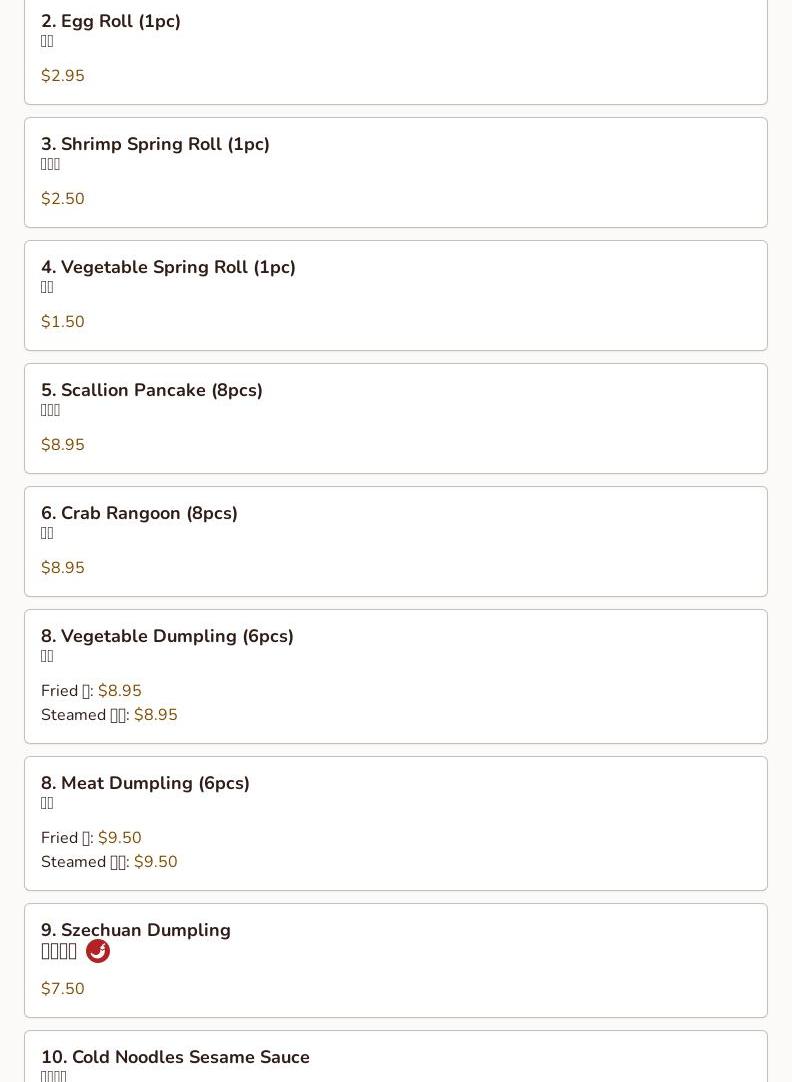Open the Scallion Pancake (8pcs) card
792x1082 pixels.
click(396, 418)
